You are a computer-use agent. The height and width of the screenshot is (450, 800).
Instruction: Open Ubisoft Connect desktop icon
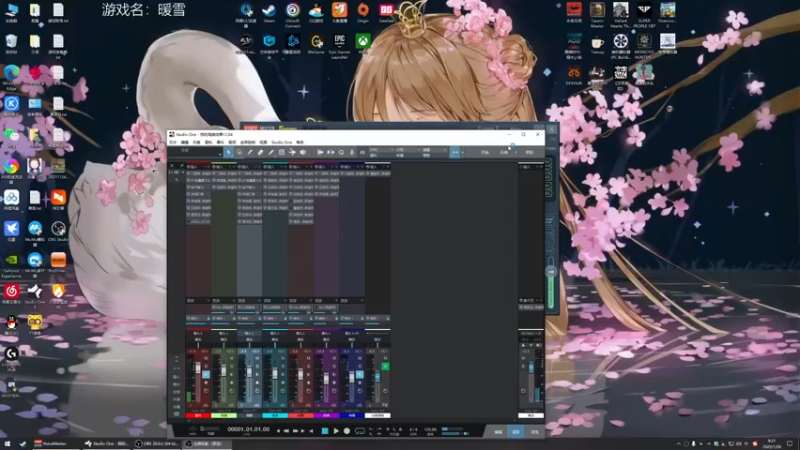292,14
